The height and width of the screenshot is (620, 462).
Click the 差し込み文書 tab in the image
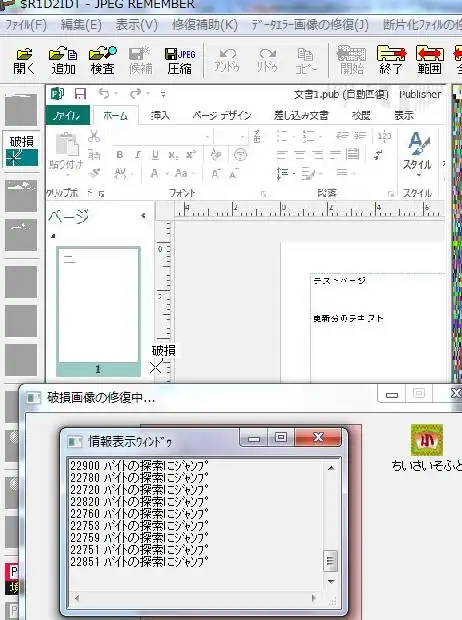301,115
